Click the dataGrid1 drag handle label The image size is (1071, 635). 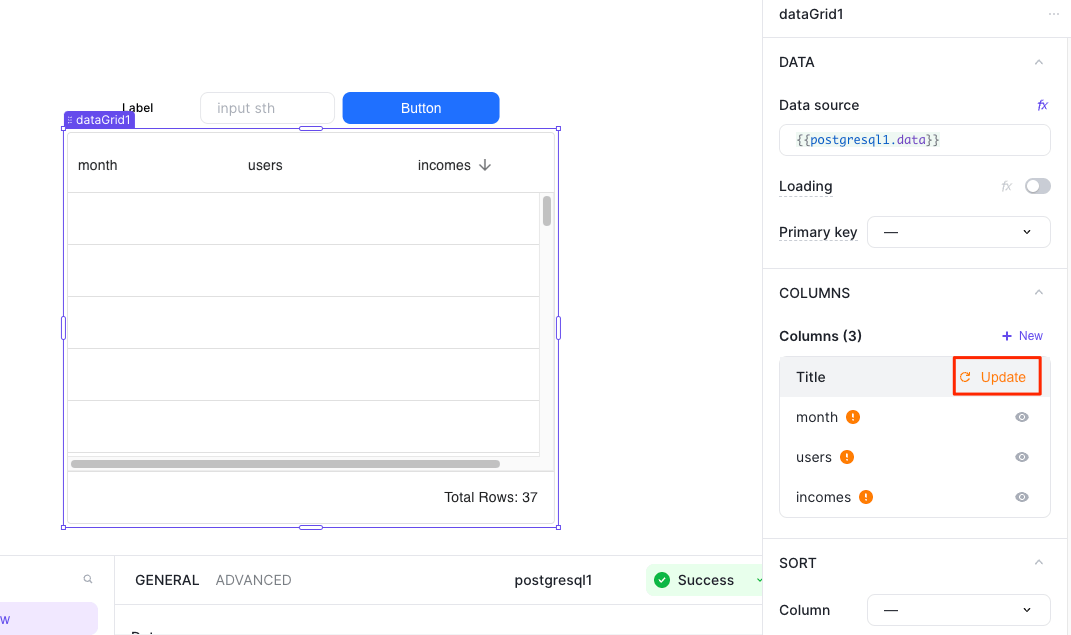tap(99, 119)
